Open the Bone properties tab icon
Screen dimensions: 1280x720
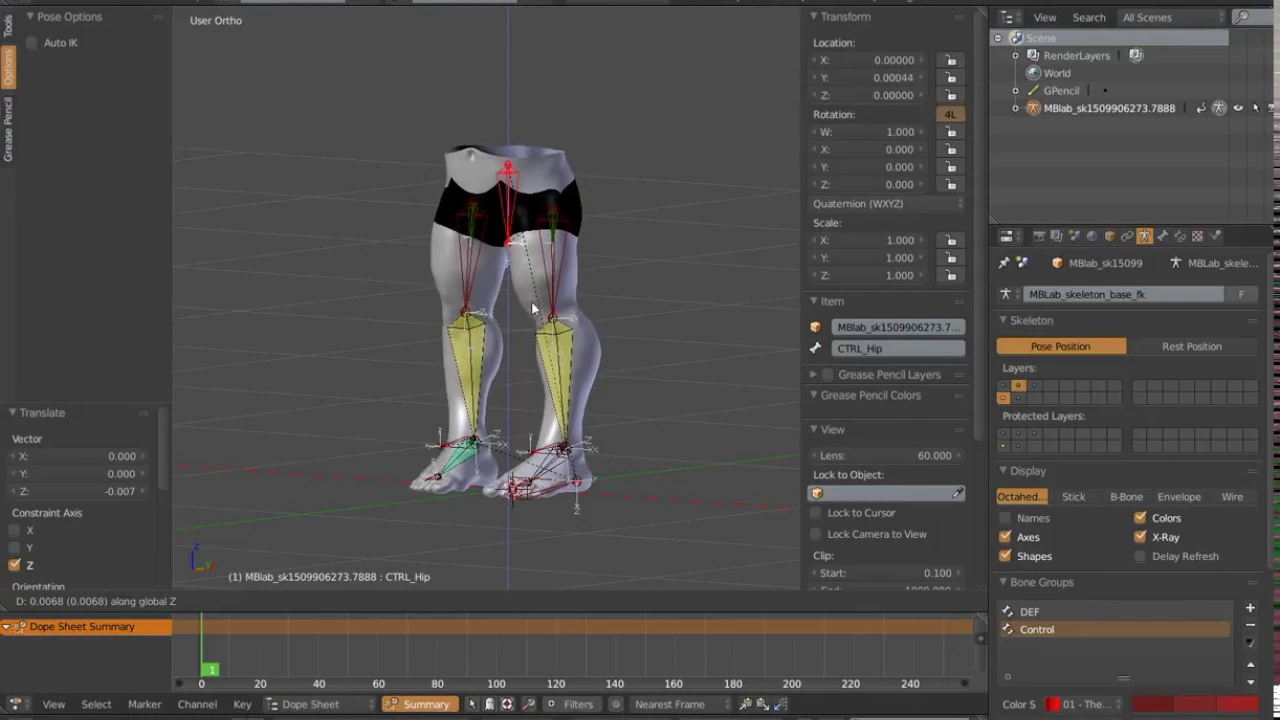(1162, 236)
